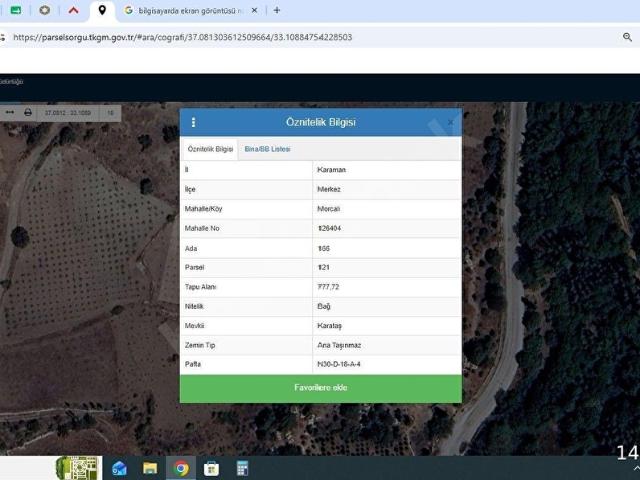
Task: Click the Zemin Tip label cell
Action: 246,345
